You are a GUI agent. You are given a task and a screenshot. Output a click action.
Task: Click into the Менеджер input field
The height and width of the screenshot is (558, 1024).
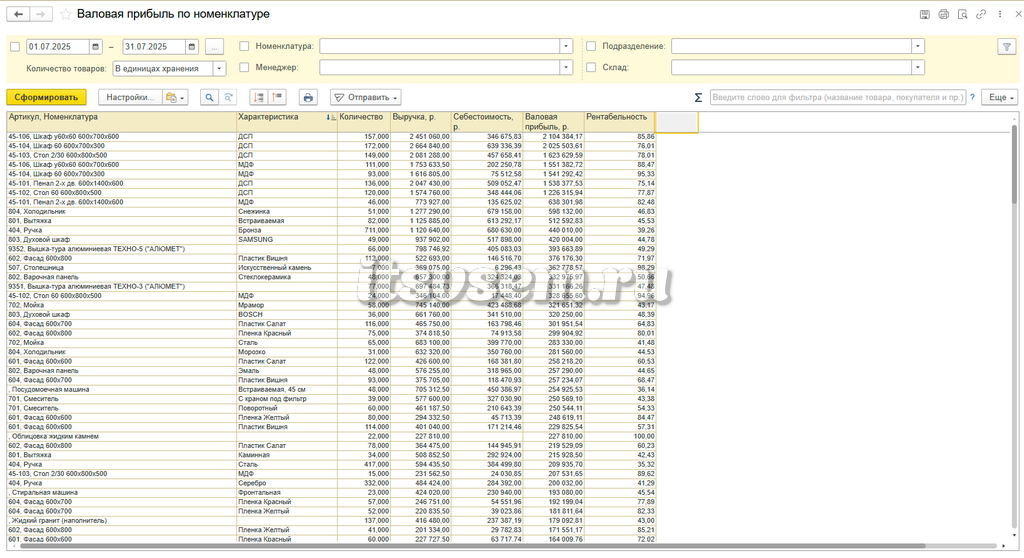pos(440,67)
